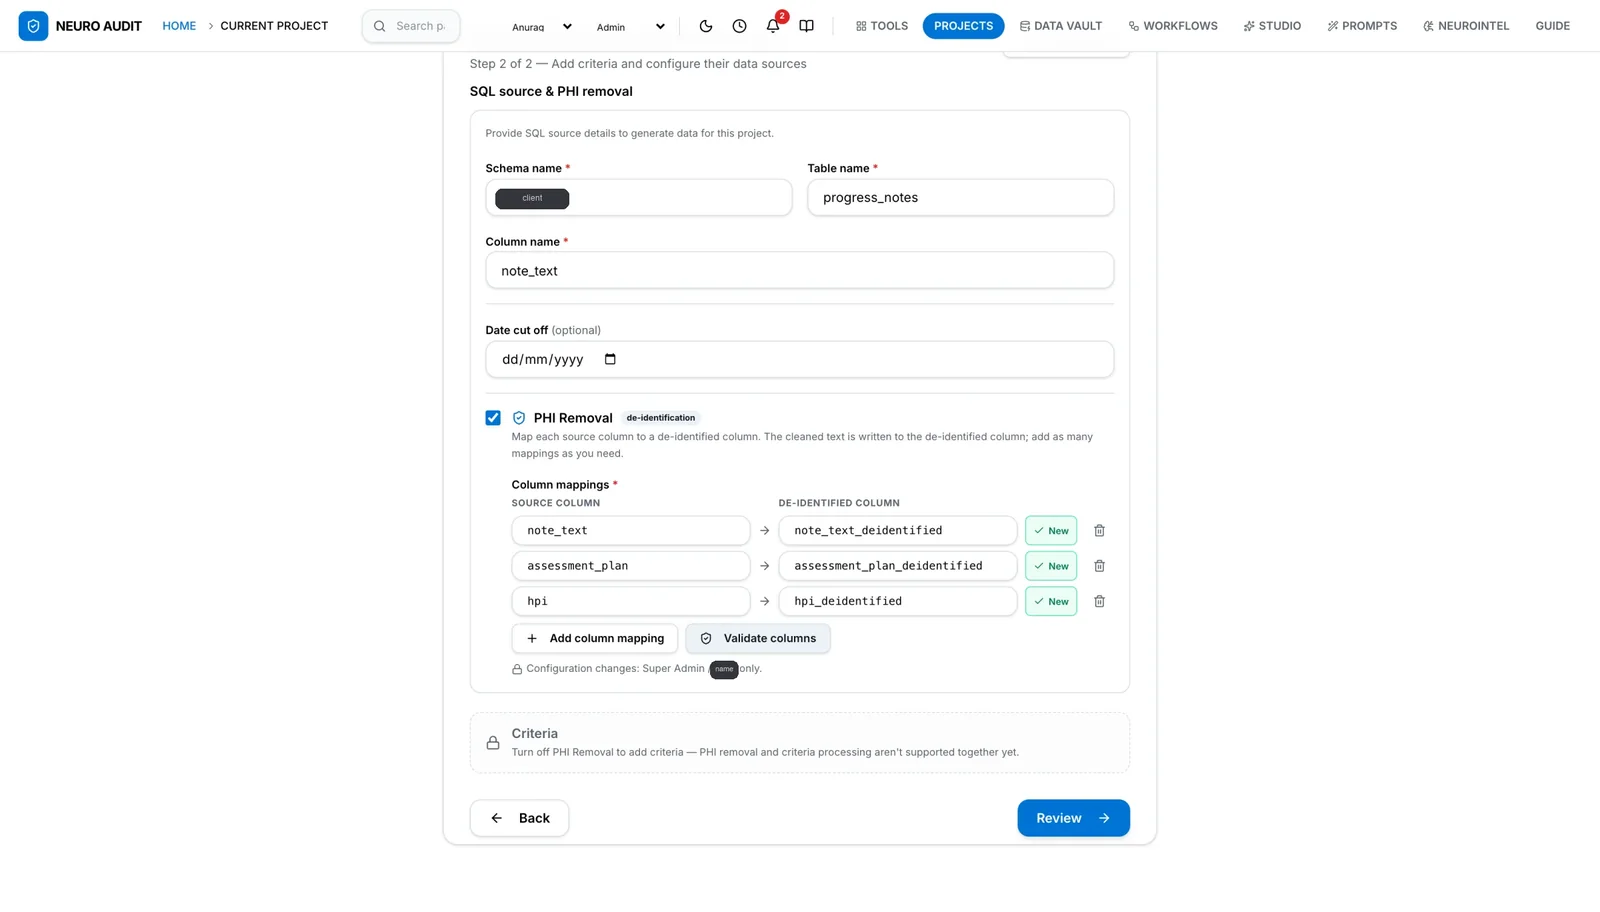
Task: Open the date picker calendar icon
Action: pos(610,359)
